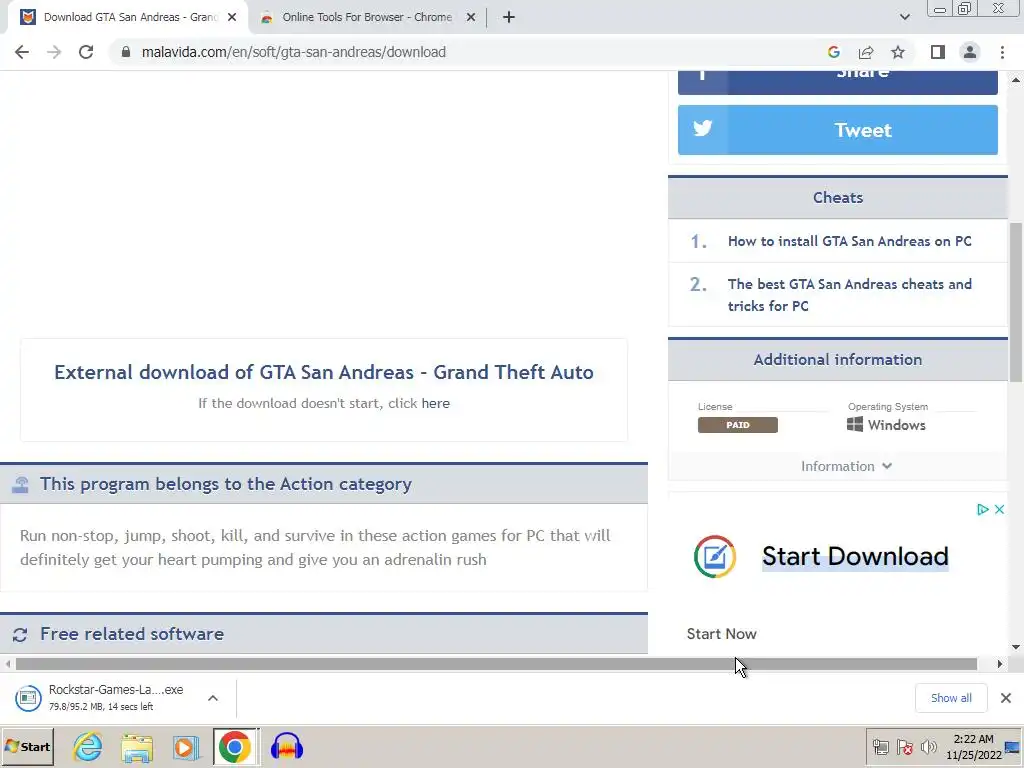Close the ad with the X icon
The width and height of the screenshot is (1024, 768).
[999, 509]
